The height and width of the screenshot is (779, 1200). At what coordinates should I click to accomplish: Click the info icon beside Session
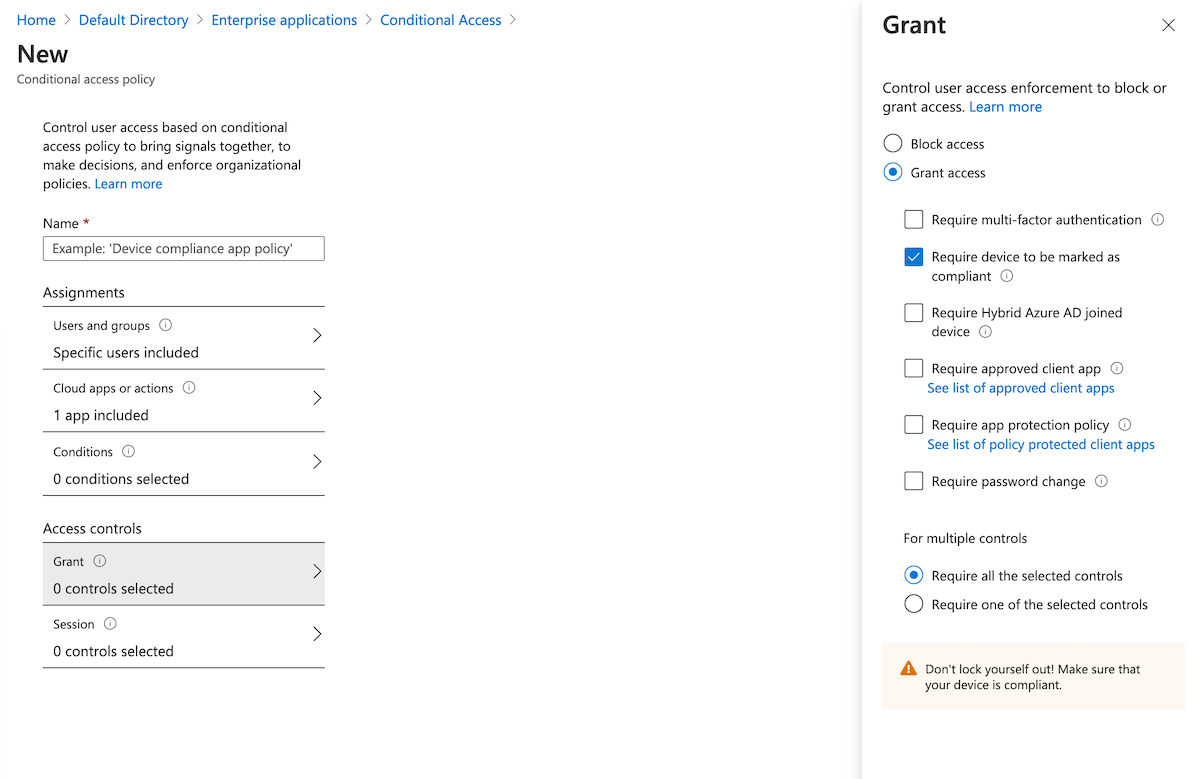tap(111, 623)
